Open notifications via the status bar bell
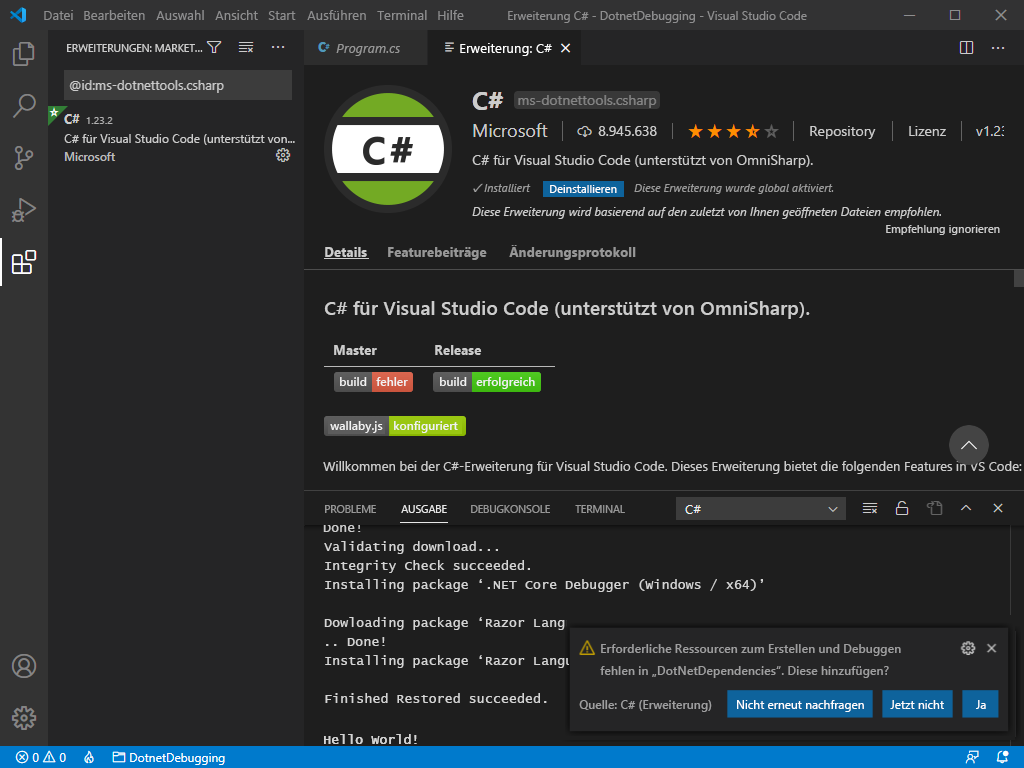Screen dimensions: 1024x768 click(x=1002, y=757)
